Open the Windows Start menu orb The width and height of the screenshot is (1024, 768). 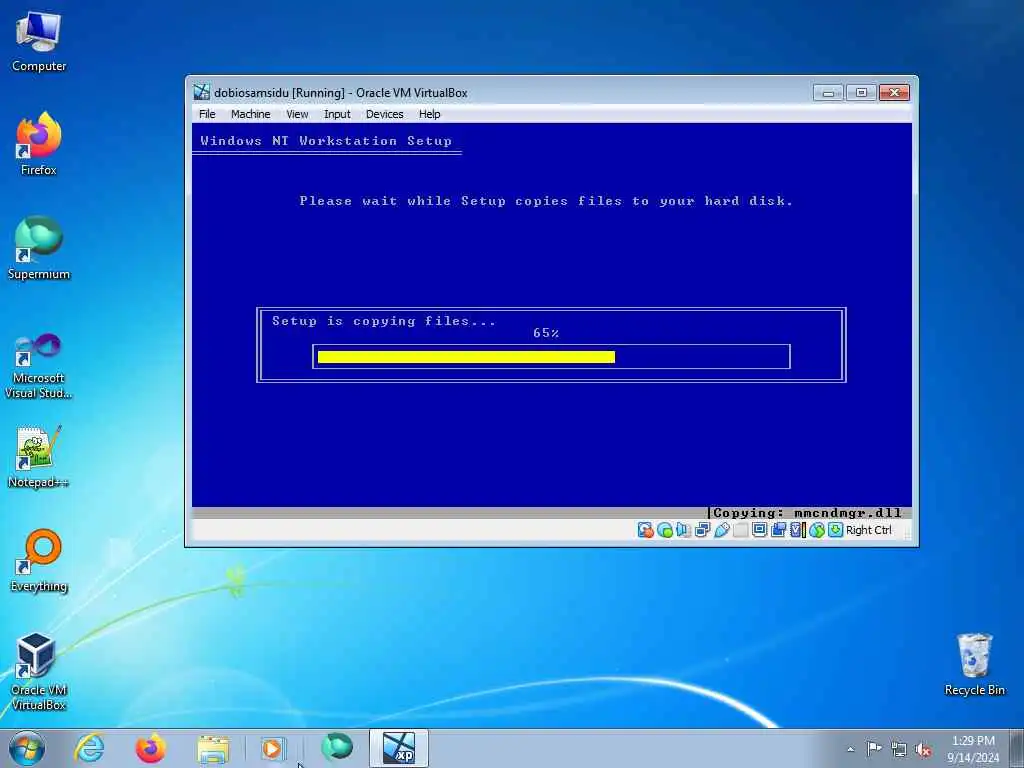click(27, 748)
